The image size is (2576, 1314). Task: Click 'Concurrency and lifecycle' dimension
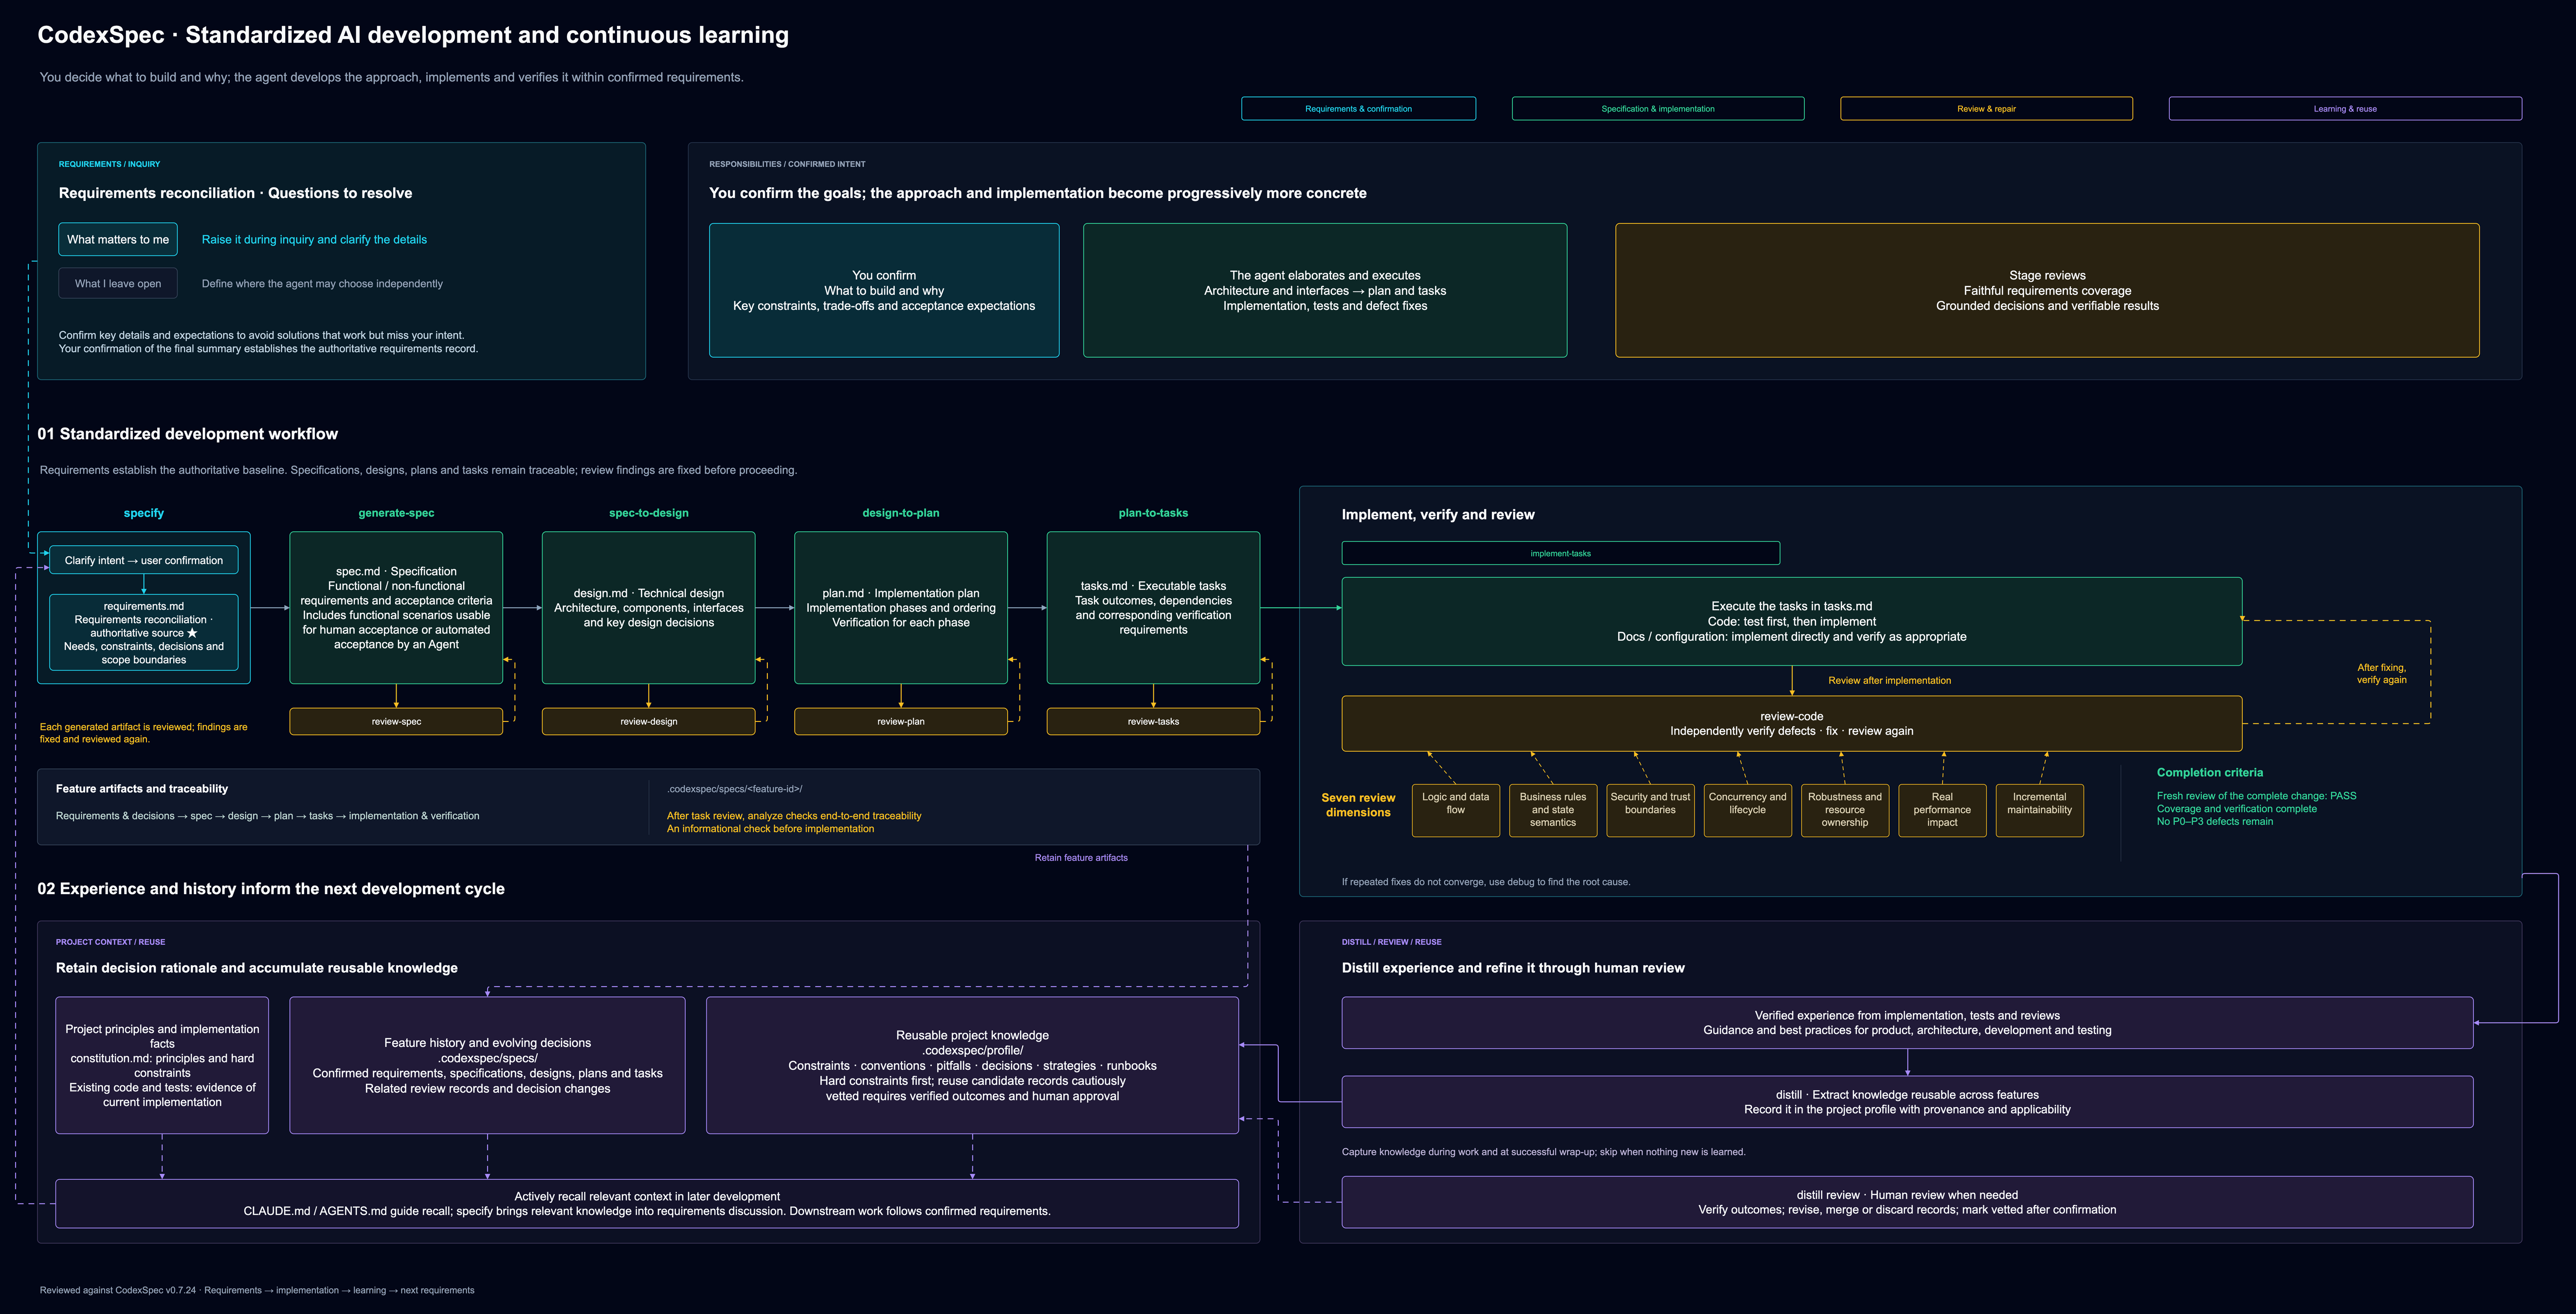(x=1747, y=810)
